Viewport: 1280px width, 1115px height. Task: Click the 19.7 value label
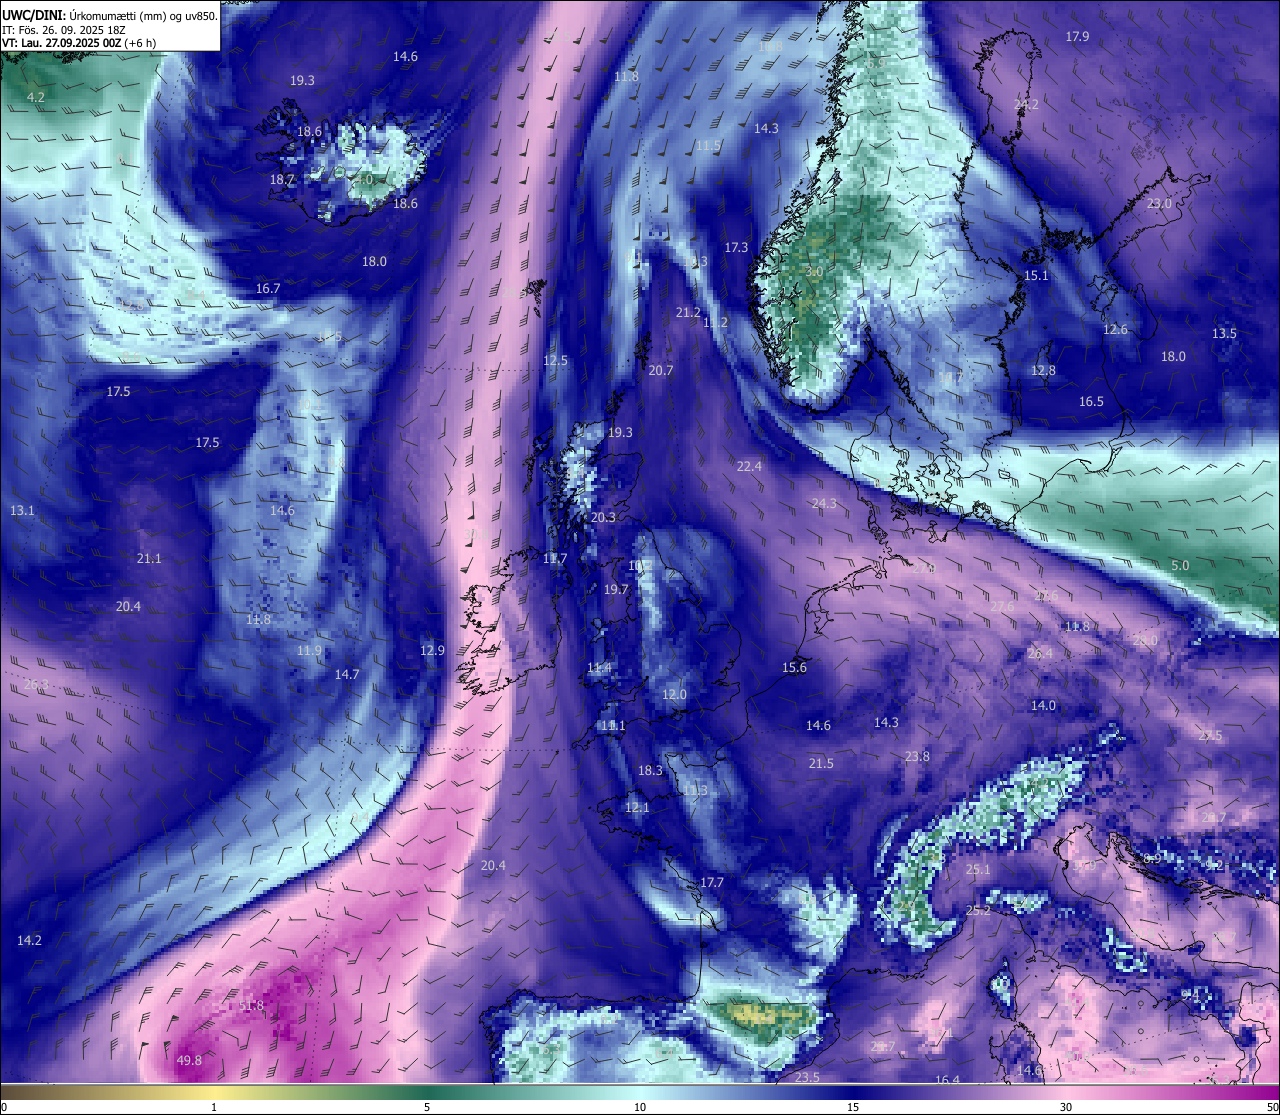(616, 589)
